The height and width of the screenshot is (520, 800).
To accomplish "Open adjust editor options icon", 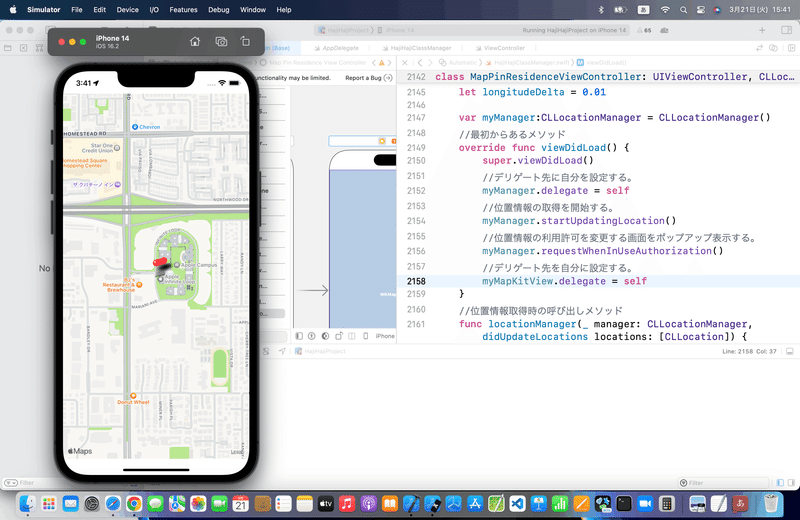I will [773, 48].
